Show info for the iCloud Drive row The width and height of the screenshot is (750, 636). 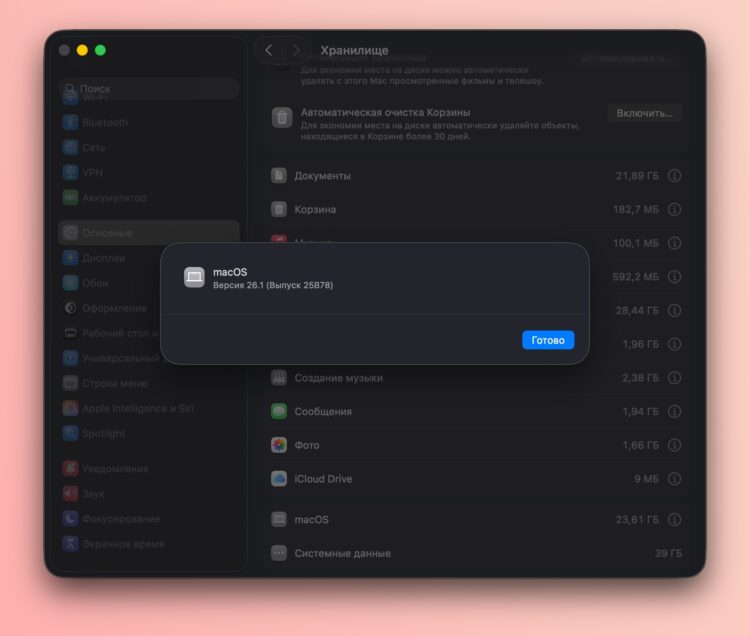(x=674, y=479)
